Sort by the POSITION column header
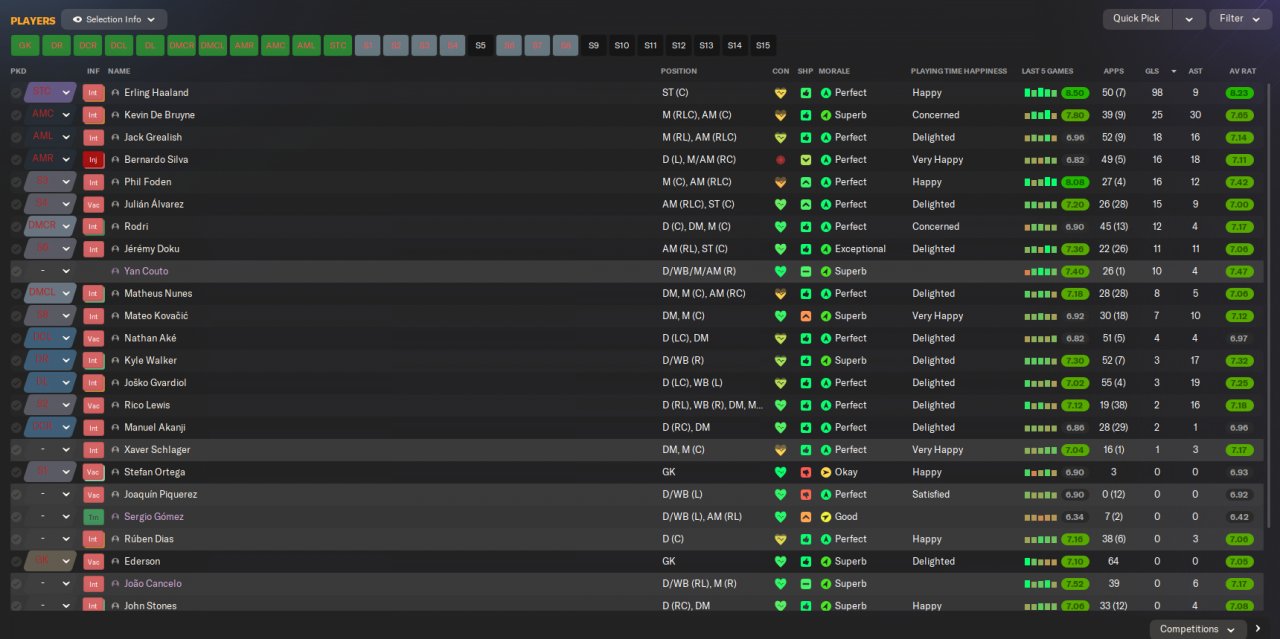Image resolution: width=1280 pixels, height=639 pixels. pos(679,71)
